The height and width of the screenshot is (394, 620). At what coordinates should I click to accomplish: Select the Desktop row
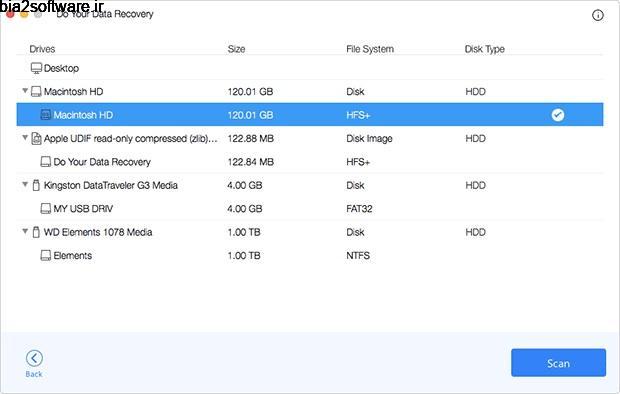[x=310, y=68]
